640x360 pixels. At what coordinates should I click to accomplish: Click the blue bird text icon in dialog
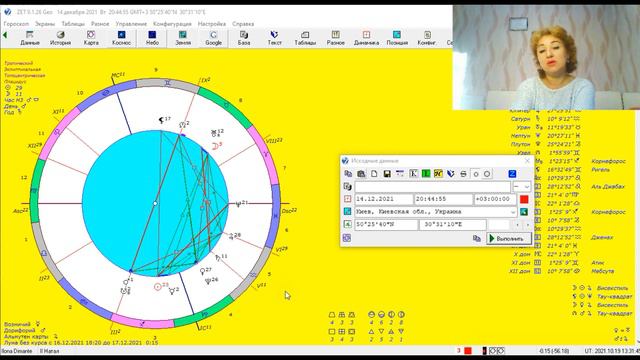[x=451, y=174]
